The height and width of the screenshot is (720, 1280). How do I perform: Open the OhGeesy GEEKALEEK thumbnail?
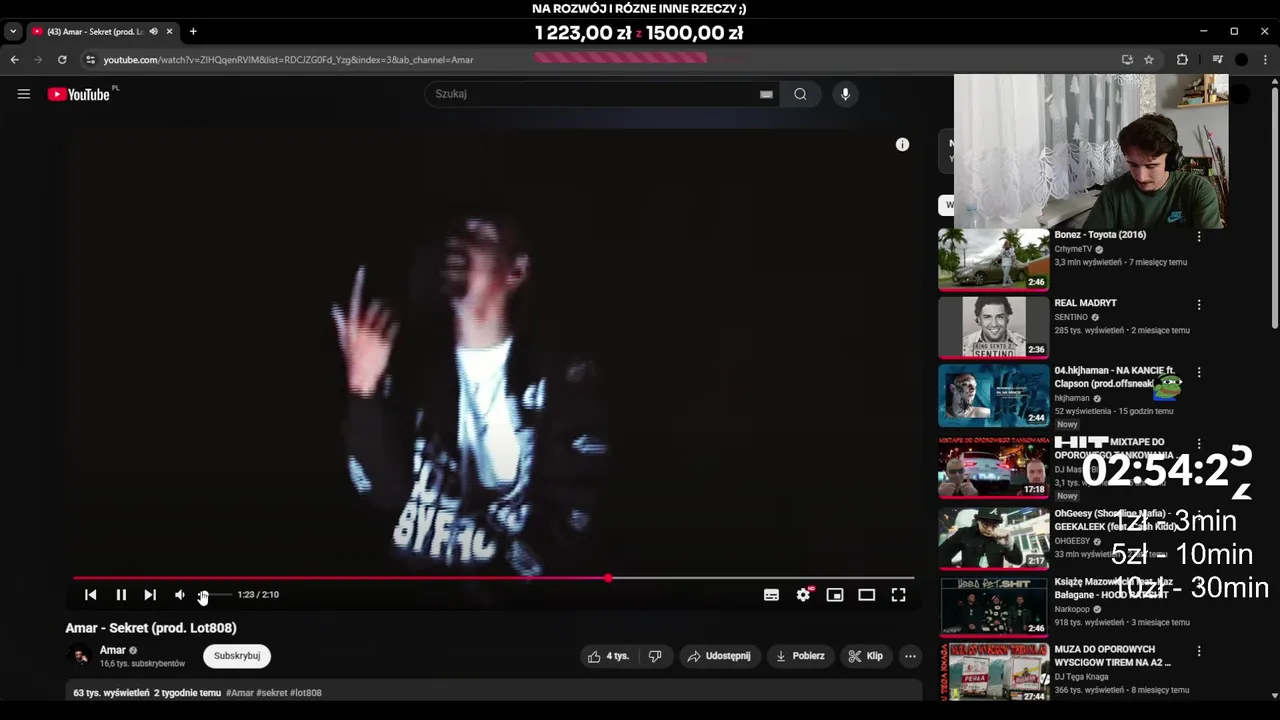(994, 538)
